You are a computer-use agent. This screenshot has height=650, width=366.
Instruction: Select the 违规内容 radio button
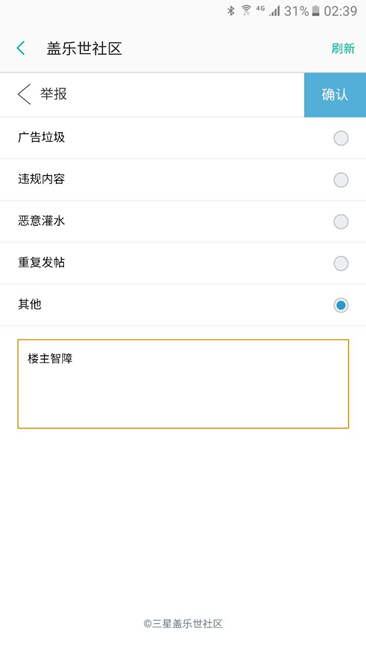click(341, 180)
